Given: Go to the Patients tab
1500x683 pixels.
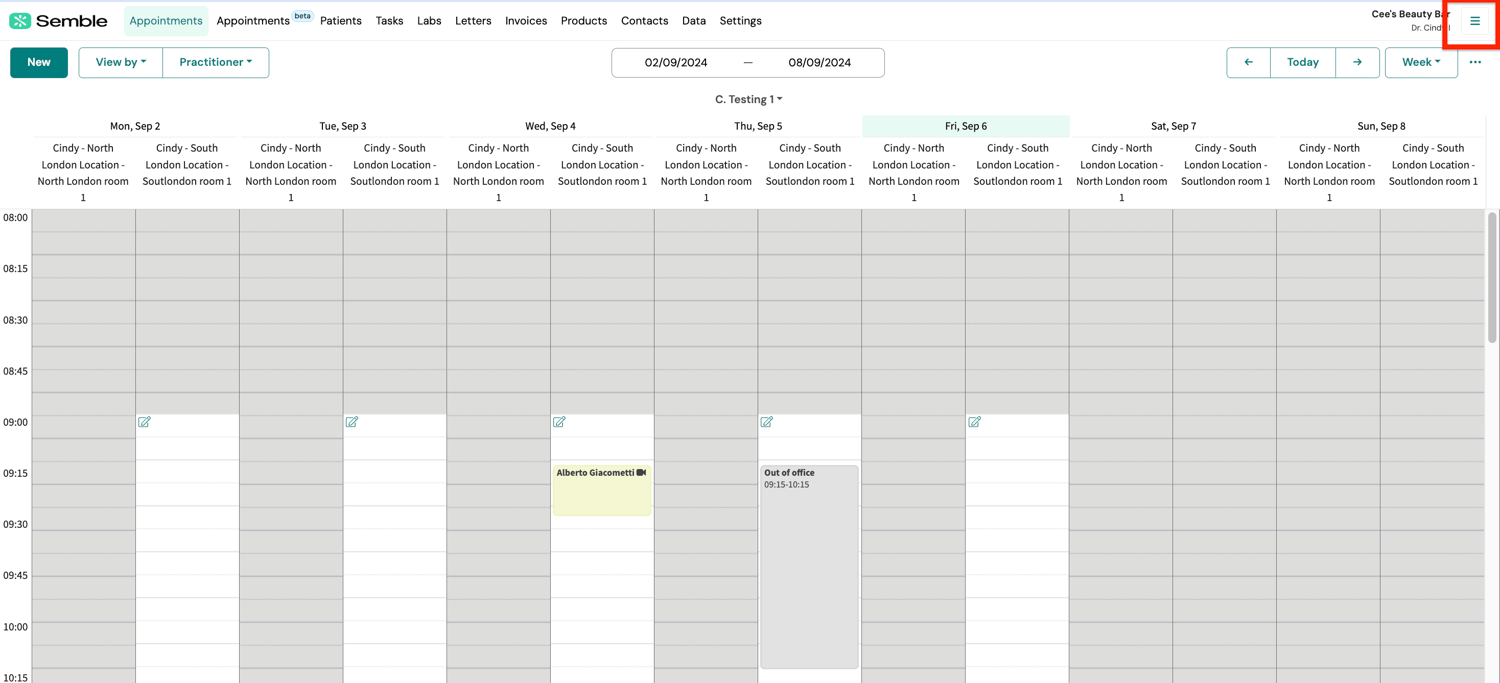Looking at the screenshot, I should (340, 21).
